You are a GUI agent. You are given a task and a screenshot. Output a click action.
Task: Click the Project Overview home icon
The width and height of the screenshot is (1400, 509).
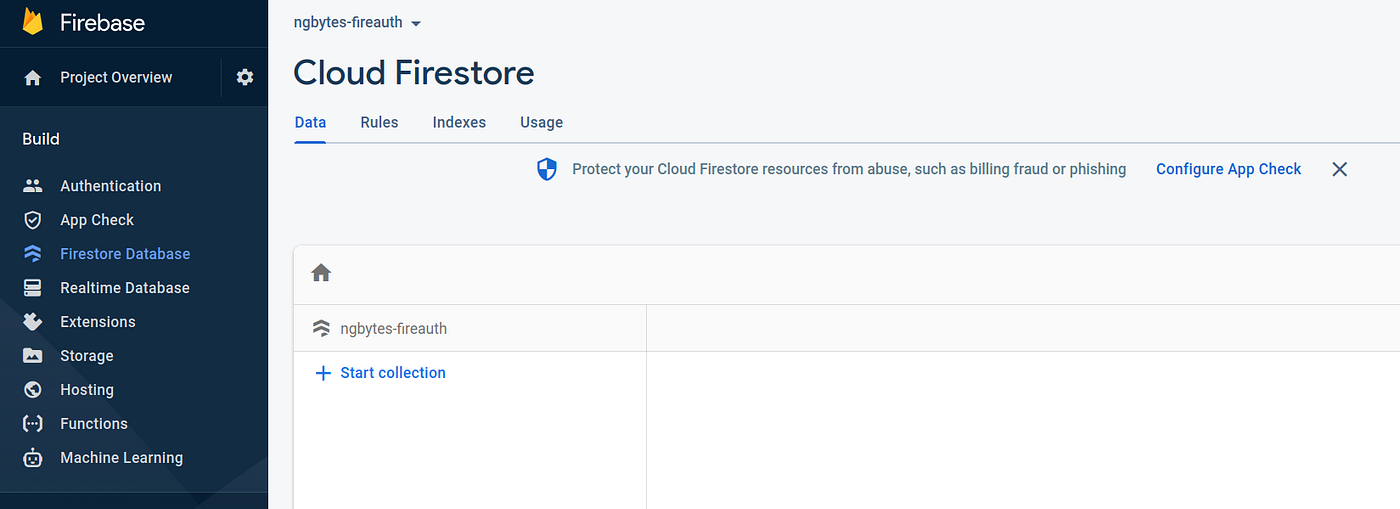33,78
